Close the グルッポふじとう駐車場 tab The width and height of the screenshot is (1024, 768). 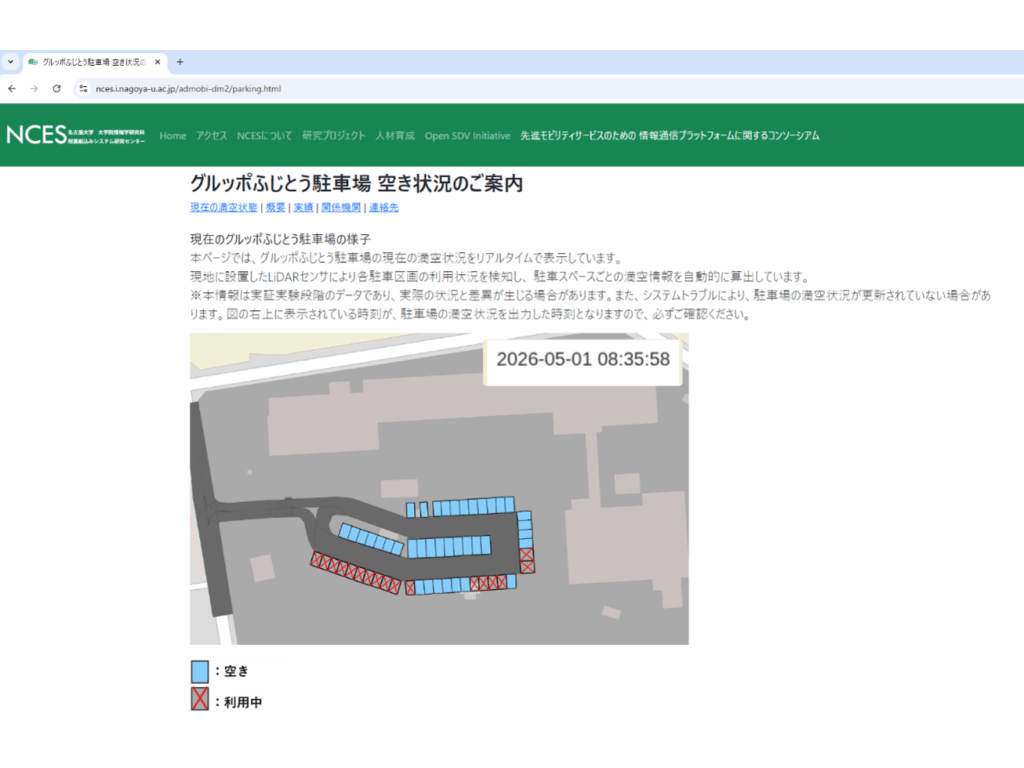[157, 62]
